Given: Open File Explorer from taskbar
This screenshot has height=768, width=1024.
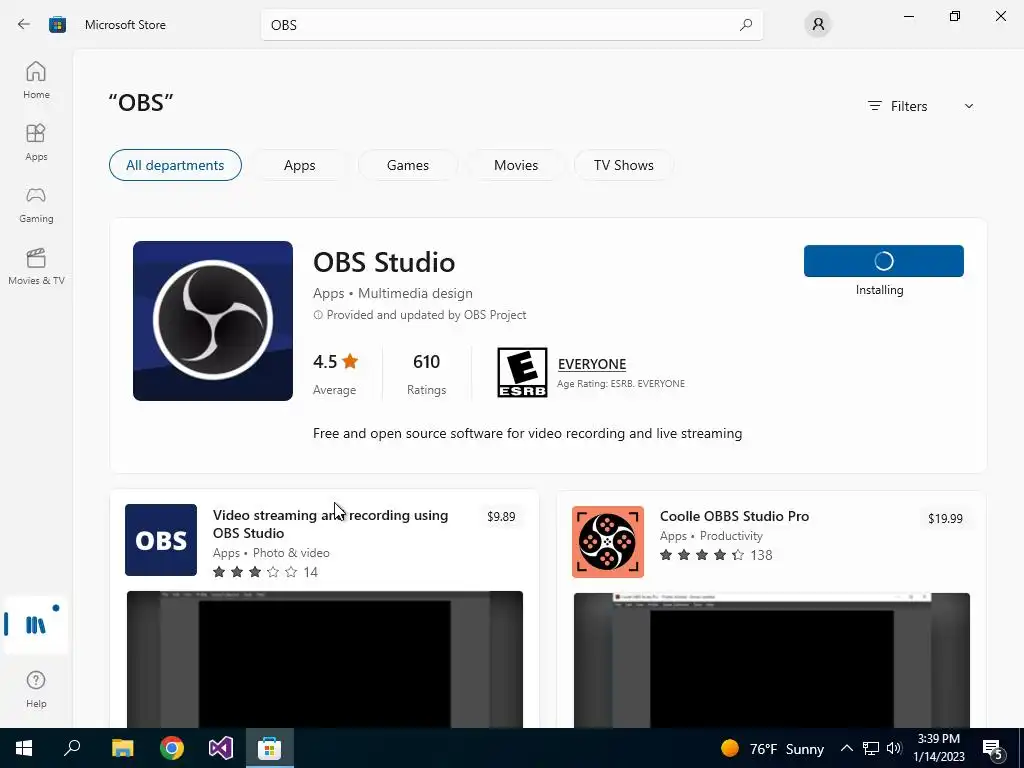Looking at the screenshot, I should pos(122,748).
